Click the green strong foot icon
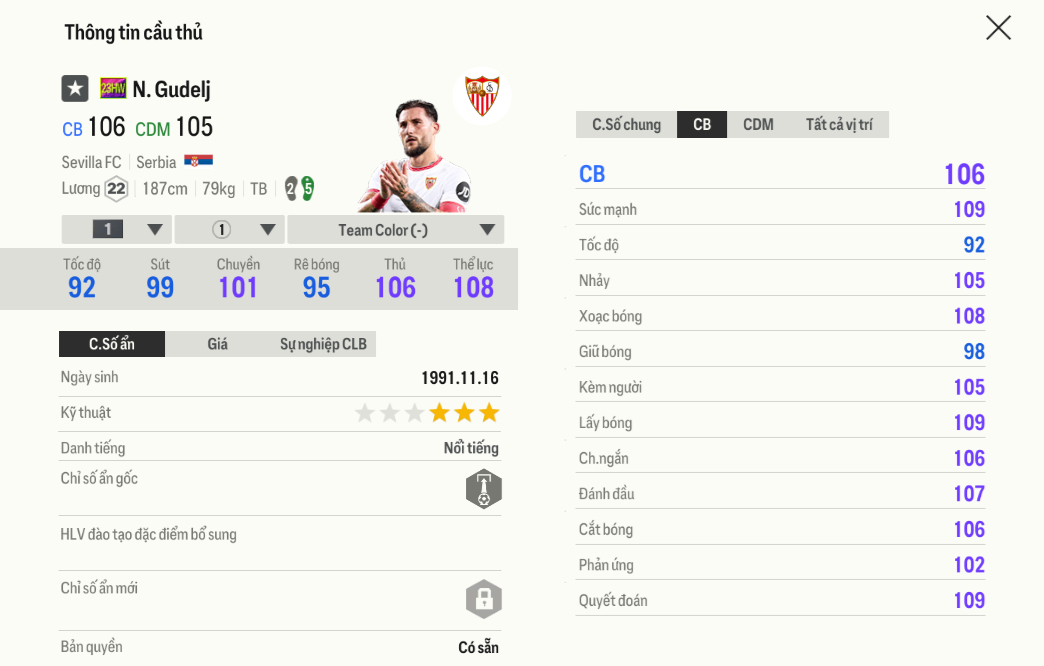The width and height of the screenshot is (1044, 666). [307, 188]
